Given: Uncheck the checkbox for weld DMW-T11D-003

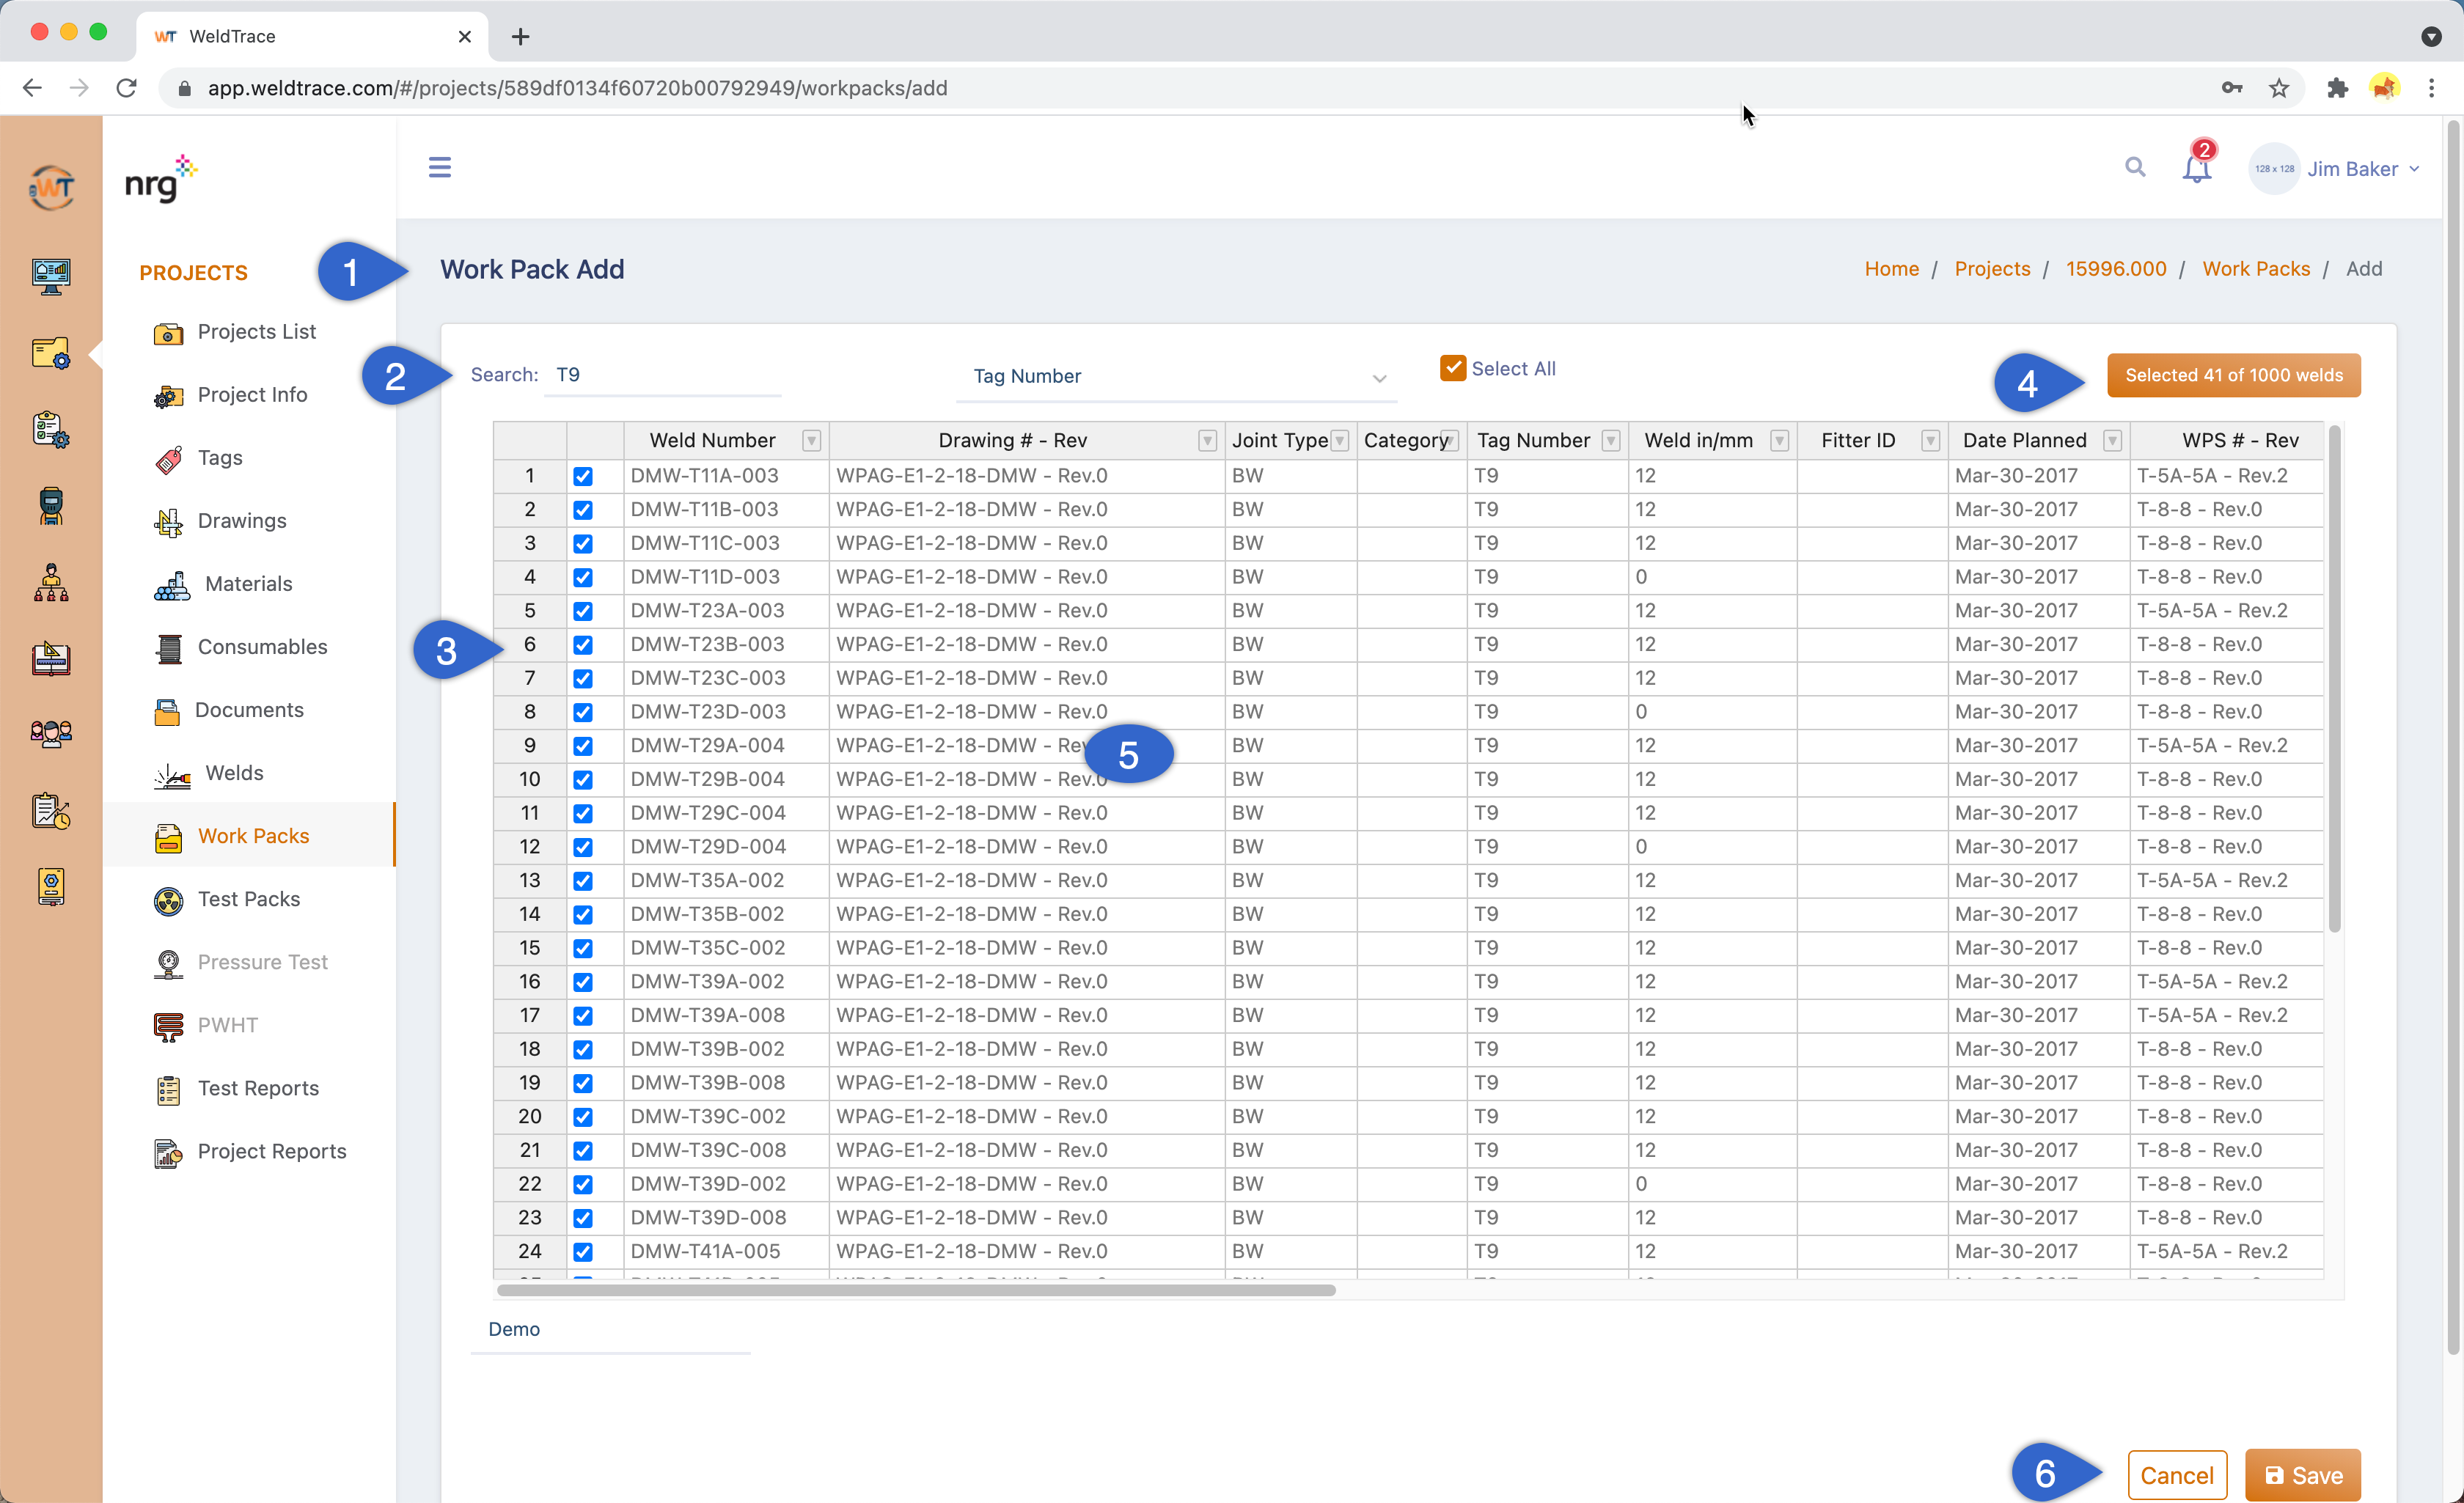Looking at the screenshot, I should (x=582, y=577).
